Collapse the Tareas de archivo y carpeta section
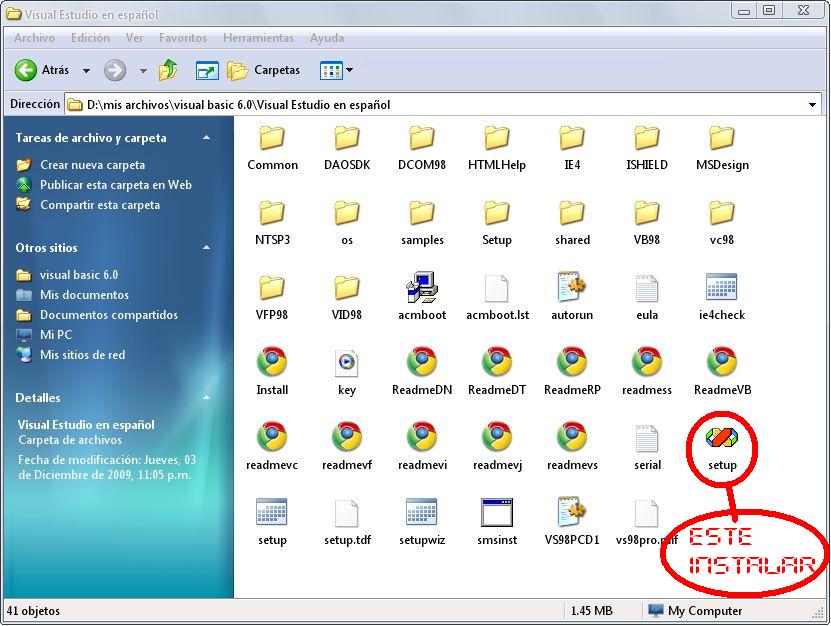831x626 pixels. click(207, 138)
